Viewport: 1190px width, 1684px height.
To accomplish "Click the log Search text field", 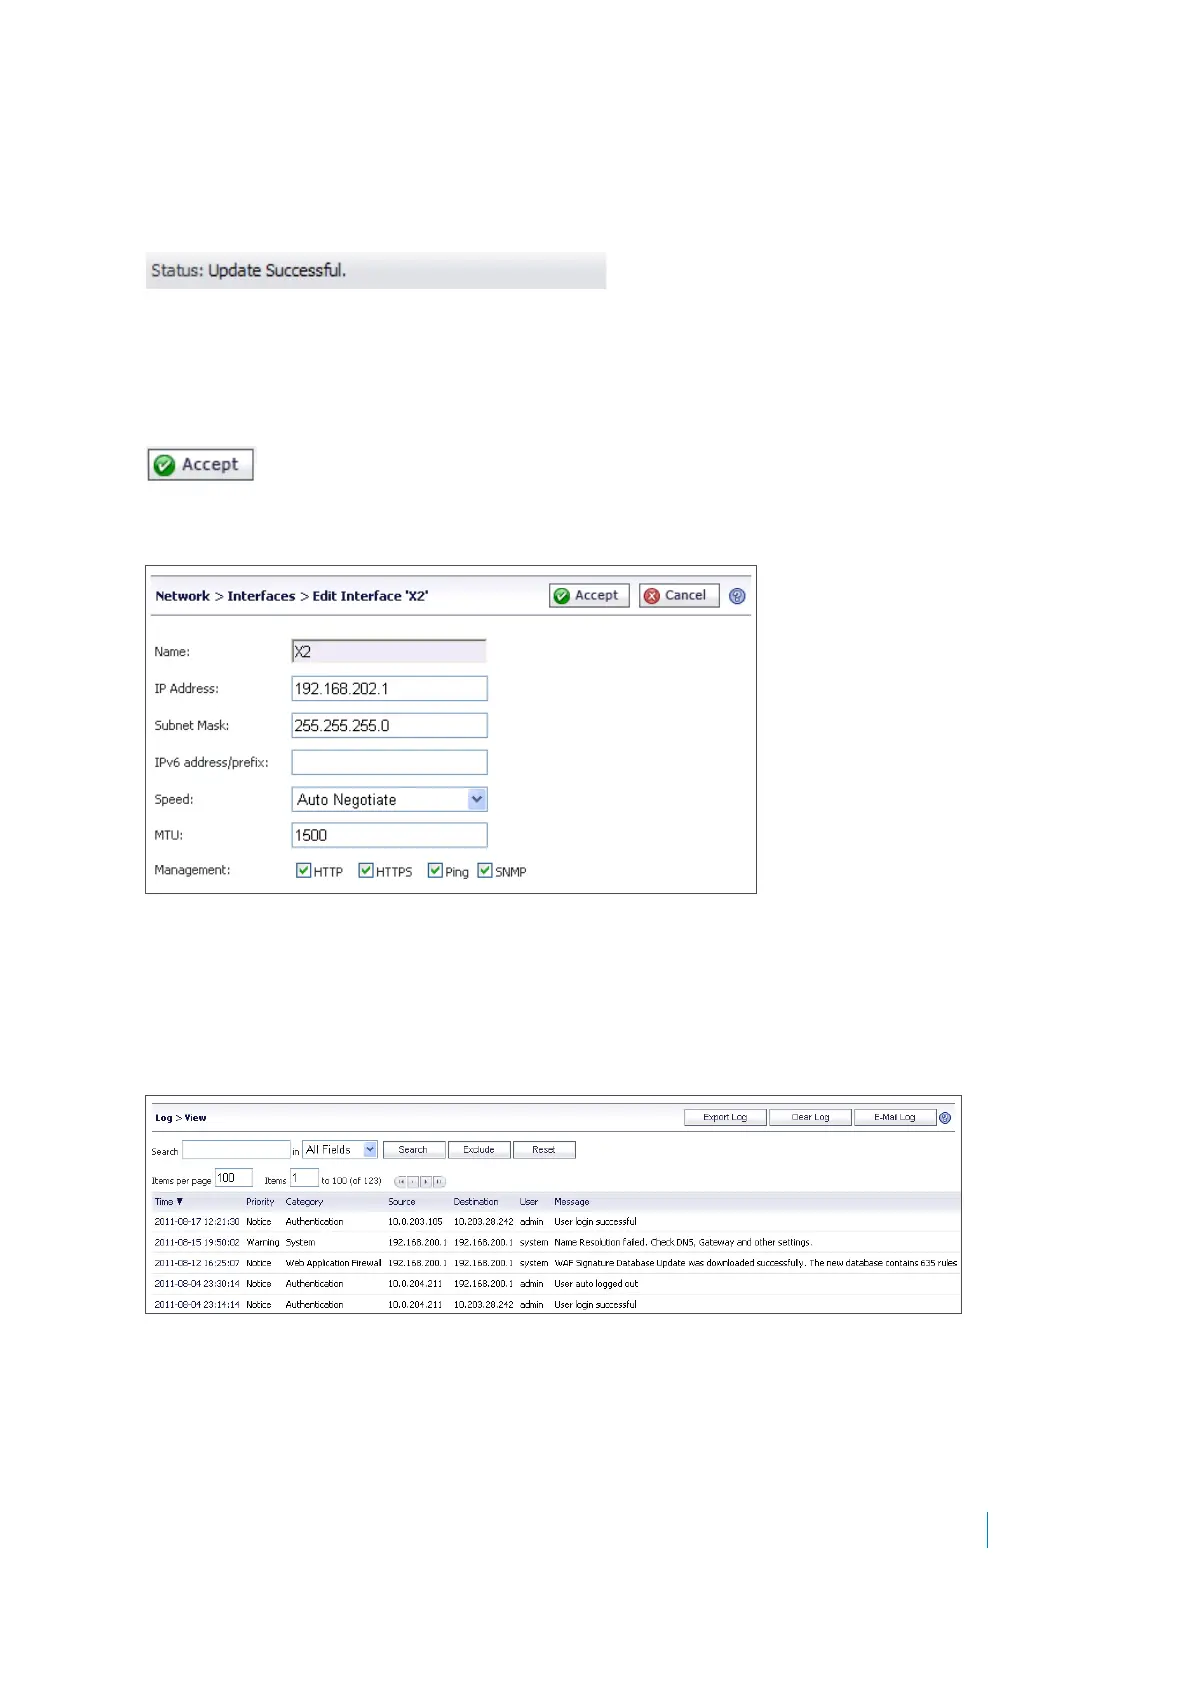I will pos(236,1150).
